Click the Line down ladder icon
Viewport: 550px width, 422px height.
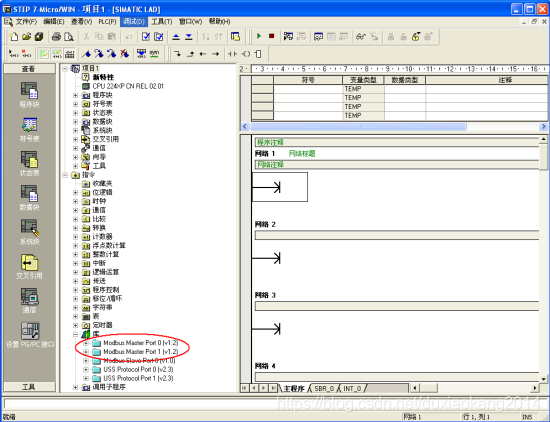[177, 54]
